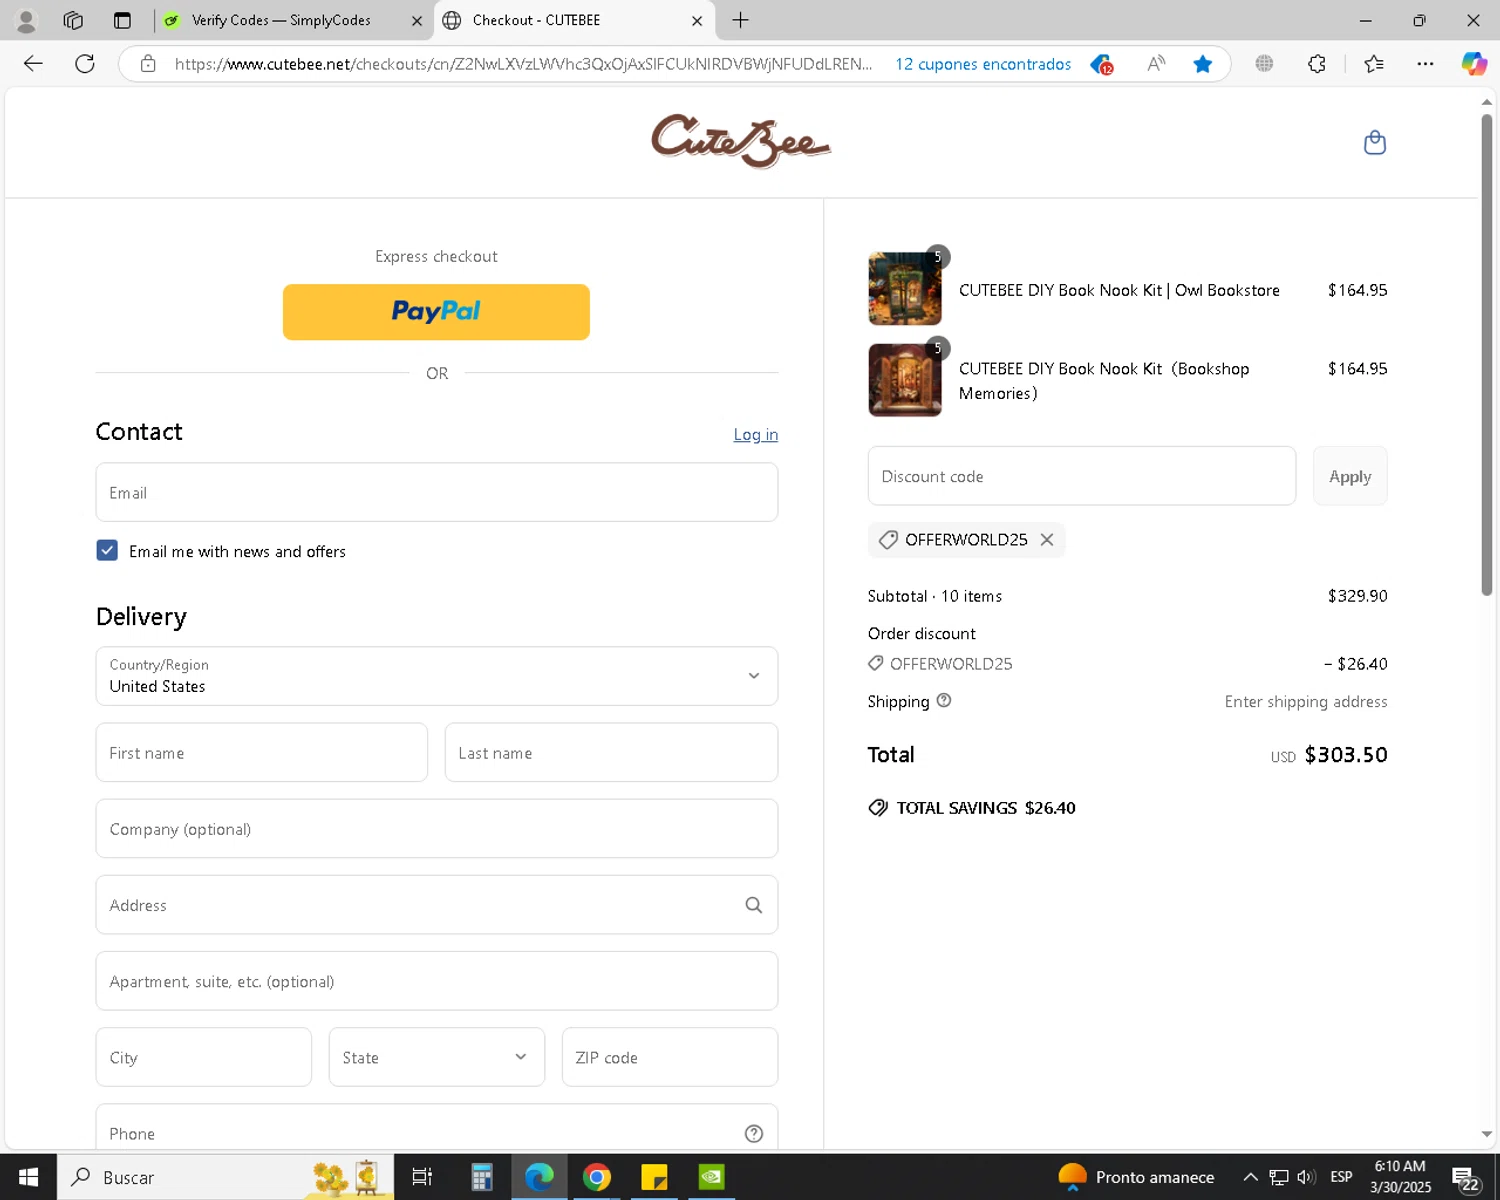
Task: Reload the checkout page
Action: 85,64
